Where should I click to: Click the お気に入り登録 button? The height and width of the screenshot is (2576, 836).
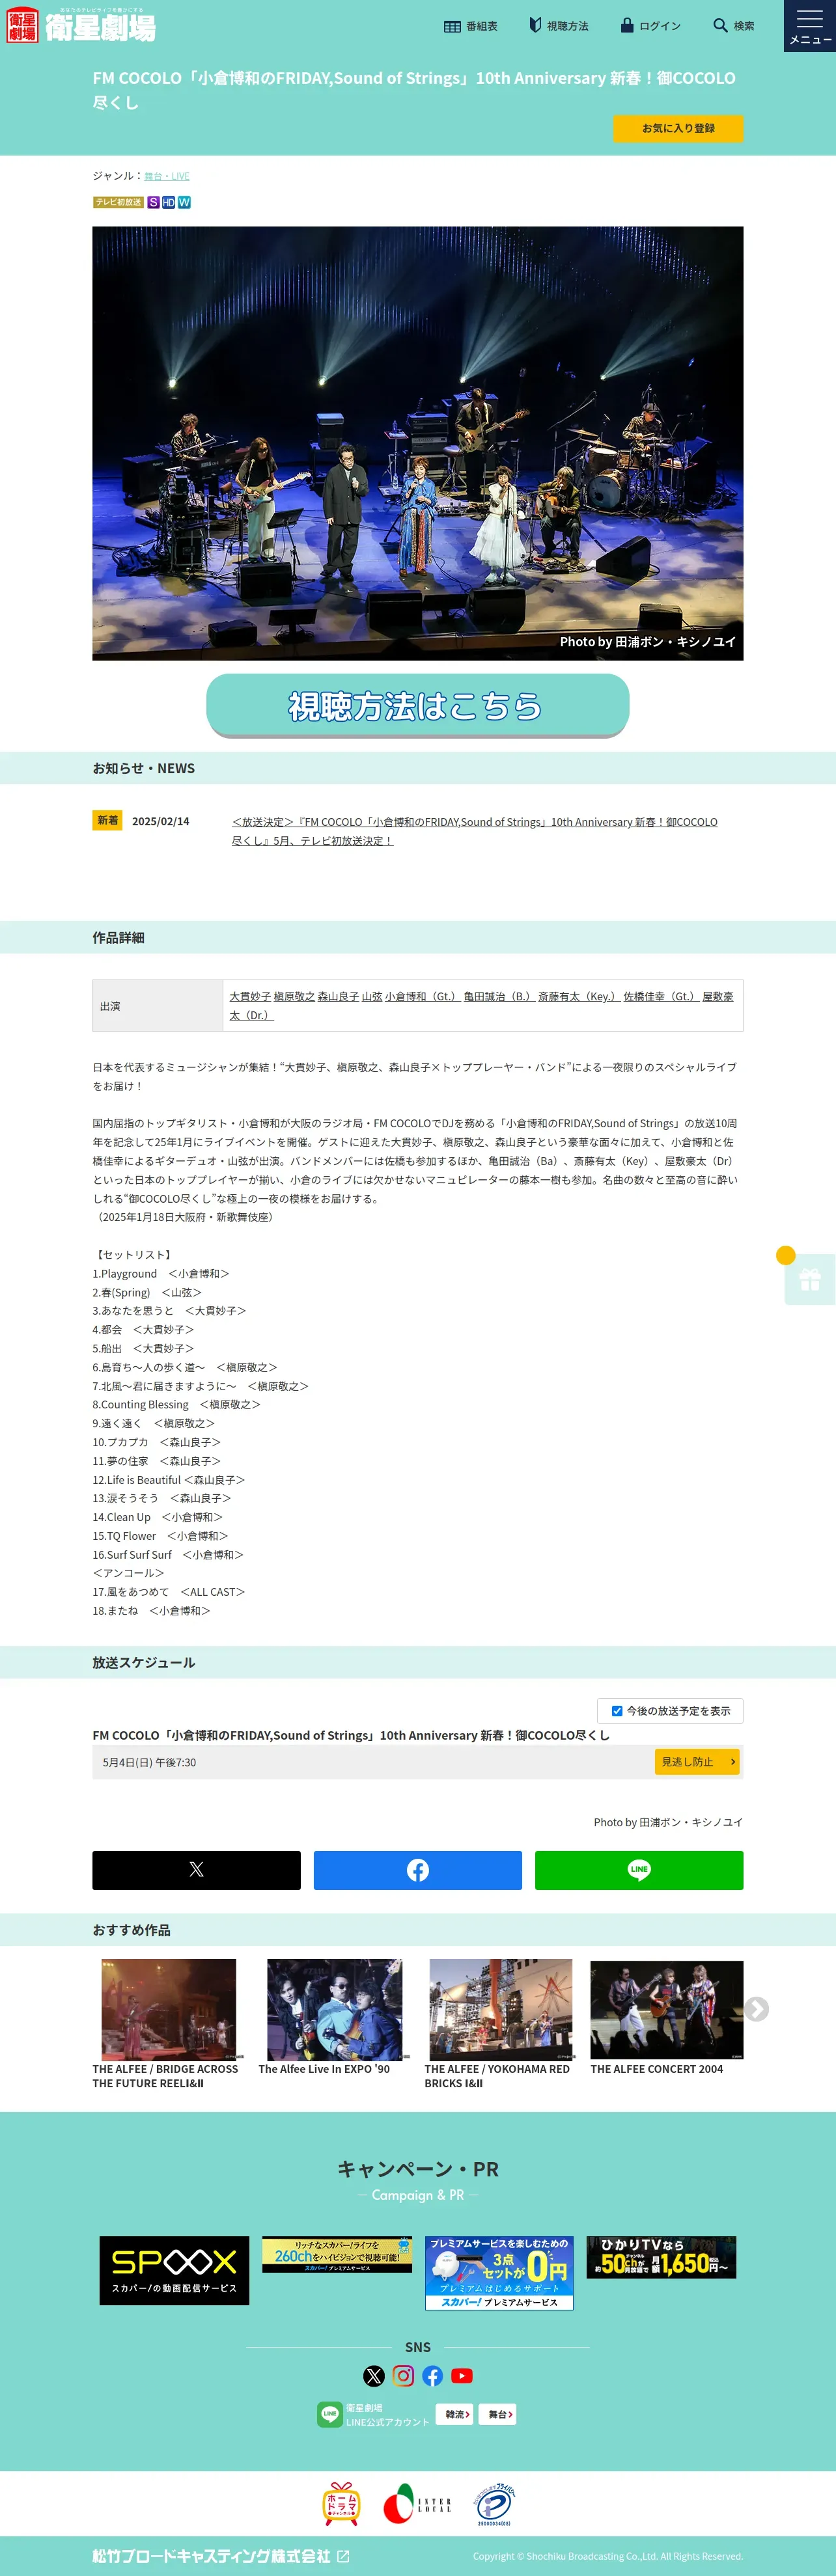coord(678,128)
